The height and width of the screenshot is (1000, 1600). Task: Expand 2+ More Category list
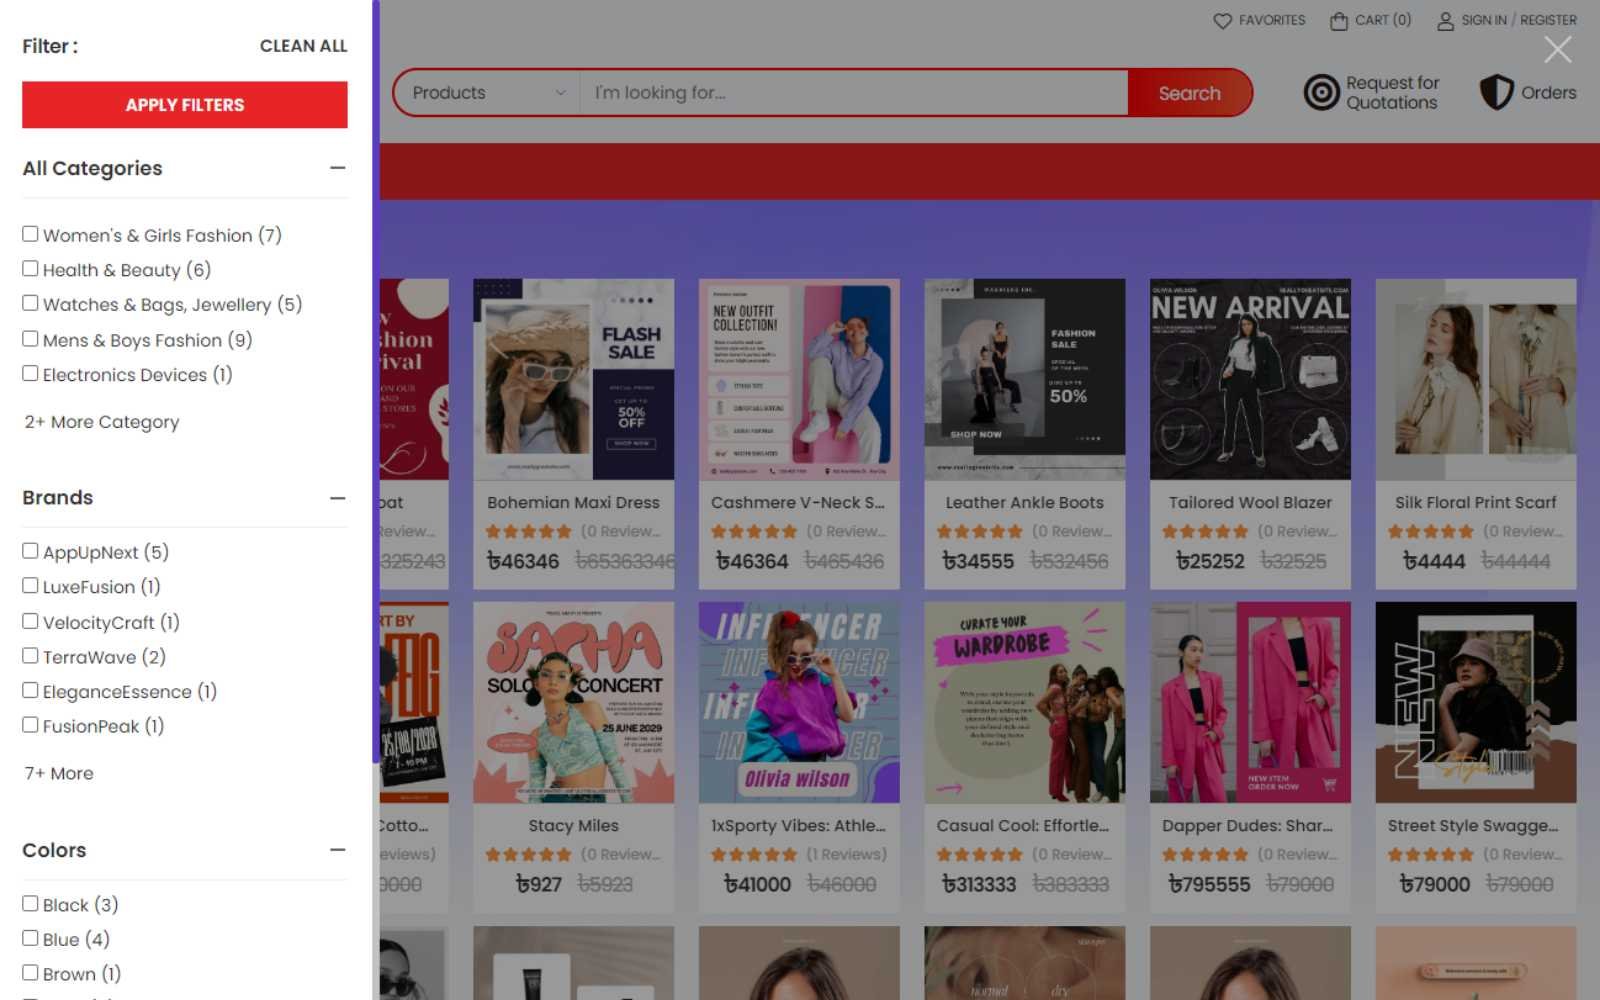pyautogui.click(x=102, y=422)
